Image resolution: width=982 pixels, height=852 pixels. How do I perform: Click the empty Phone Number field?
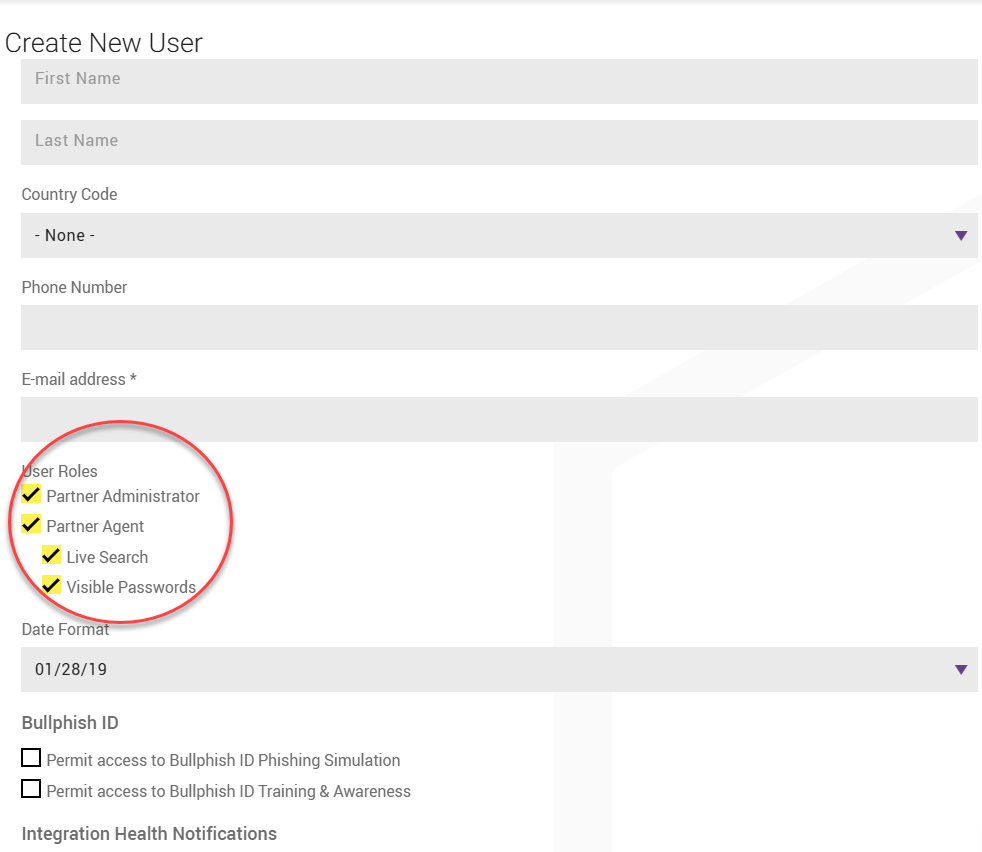(498, 327)
